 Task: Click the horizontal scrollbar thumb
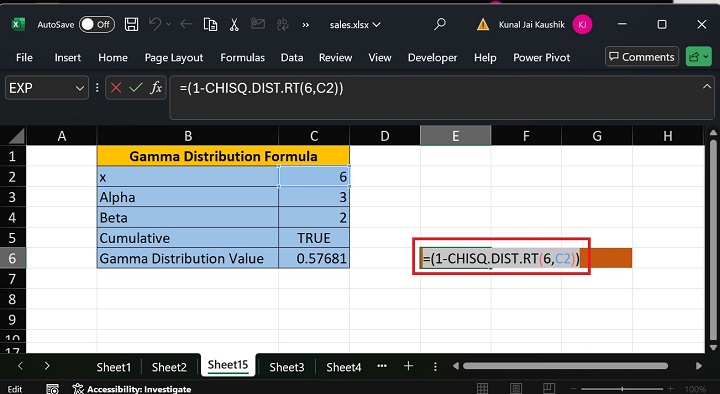565,366
